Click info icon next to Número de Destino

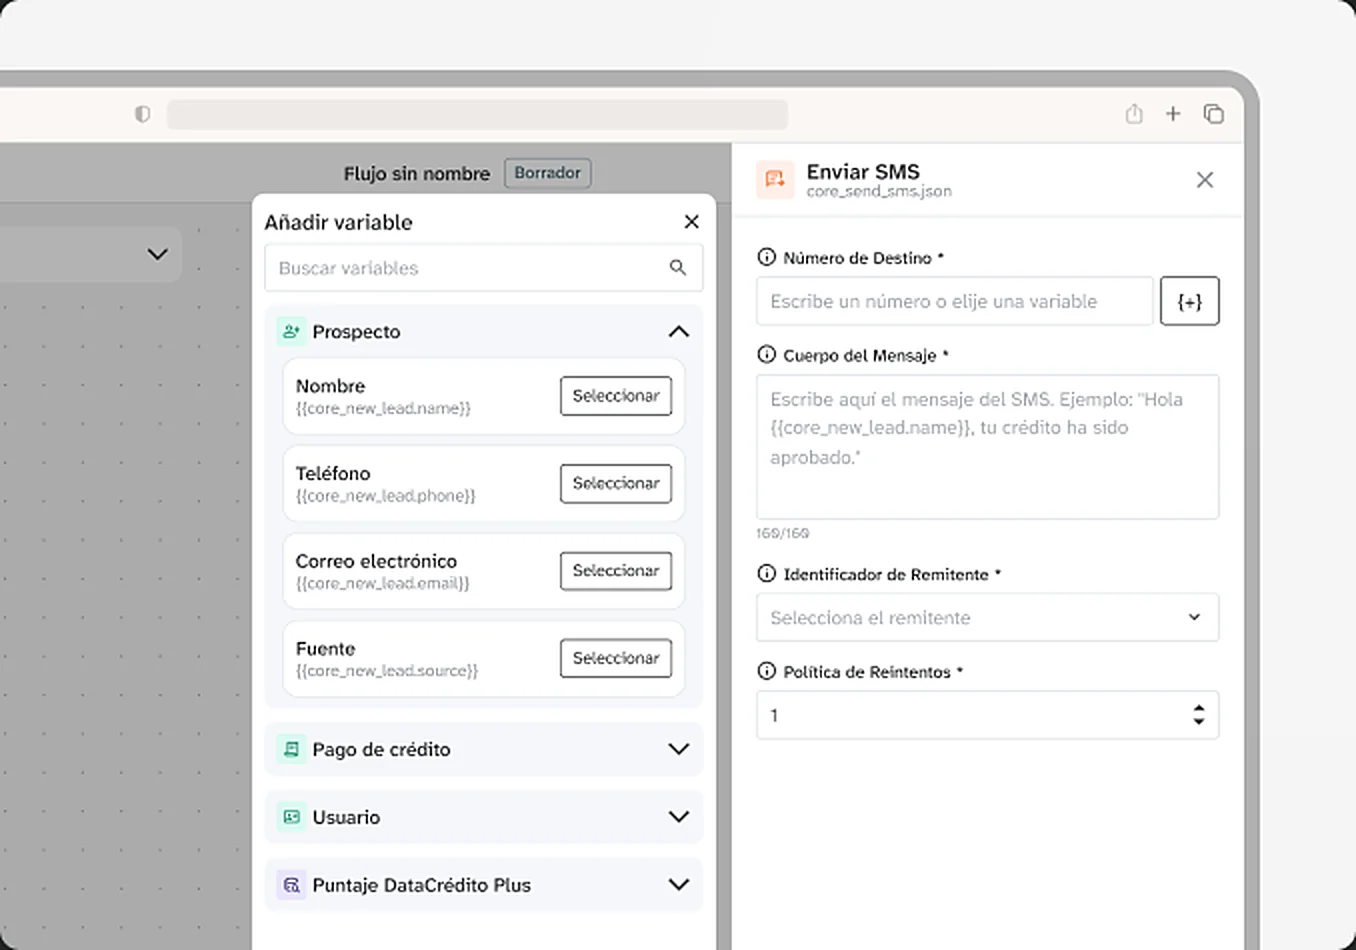click(x=767, y=257)
